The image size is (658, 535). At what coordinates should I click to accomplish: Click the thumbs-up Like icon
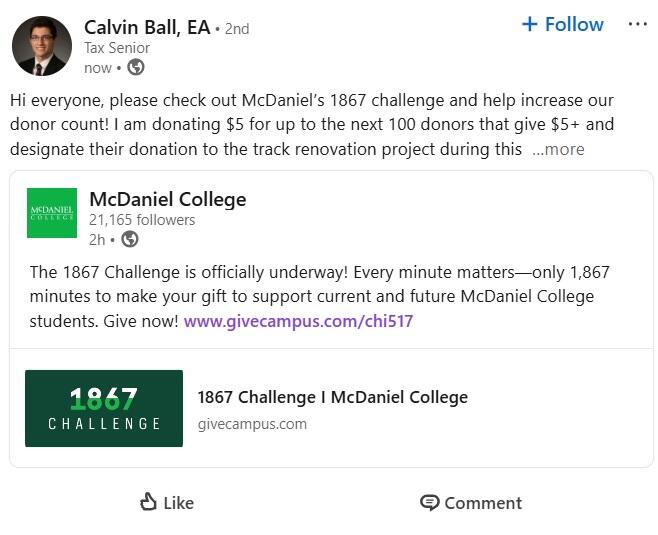point(148,502)
